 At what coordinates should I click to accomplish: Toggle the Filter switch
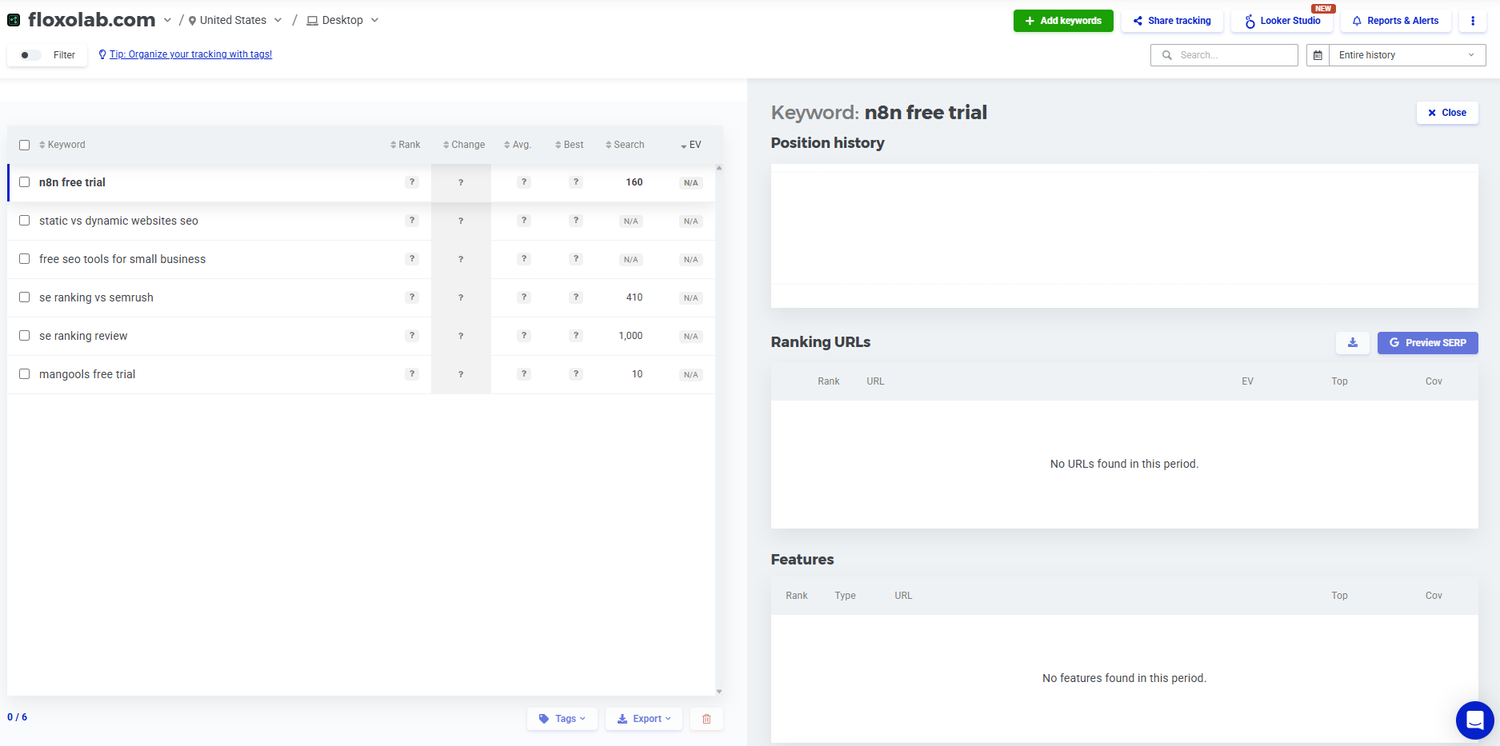pos(31,55)
